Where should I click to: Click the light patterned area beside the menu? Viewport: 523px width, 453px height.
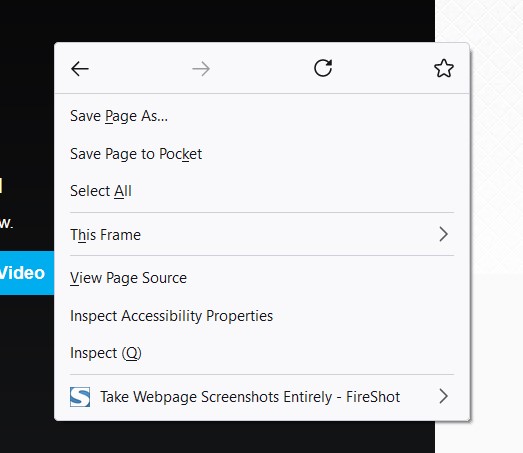pyautogui.click(x=497, y=133)
